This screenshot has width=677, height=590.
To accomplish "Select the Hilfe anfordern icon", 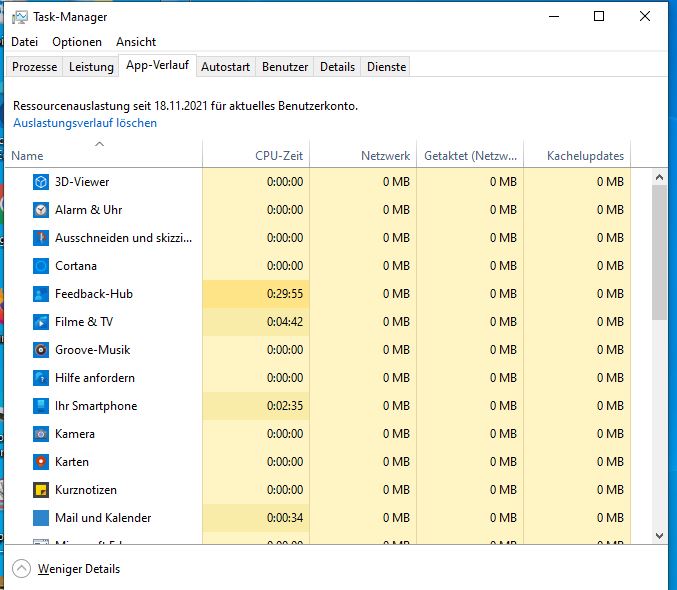I will [x=41, y=378].
